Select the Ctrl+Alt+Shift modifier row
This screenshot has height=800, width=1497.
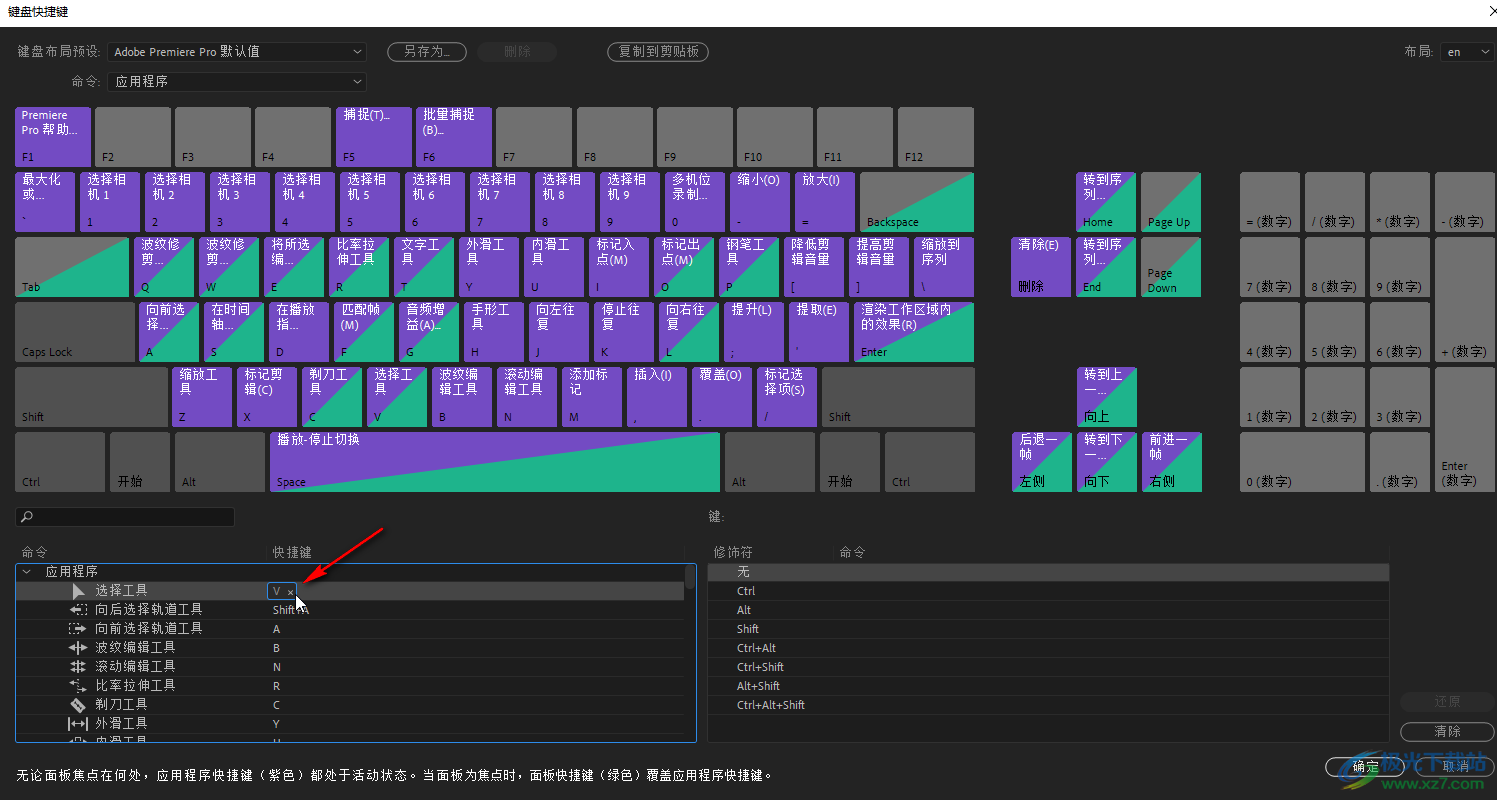click(1048, 705)
